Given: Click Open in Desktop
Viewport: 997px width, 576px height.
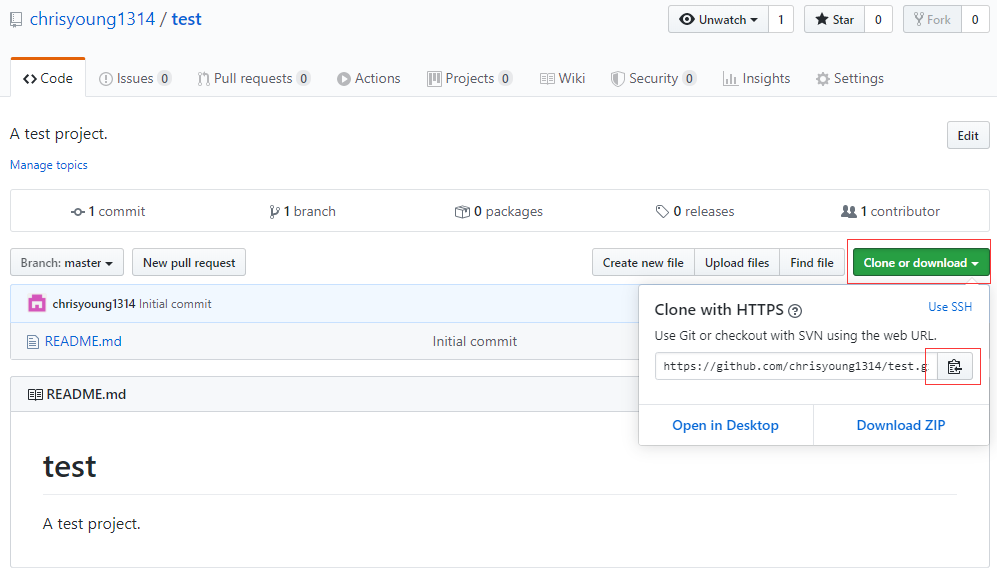Looking at the screenshot, I should (725, 425).
